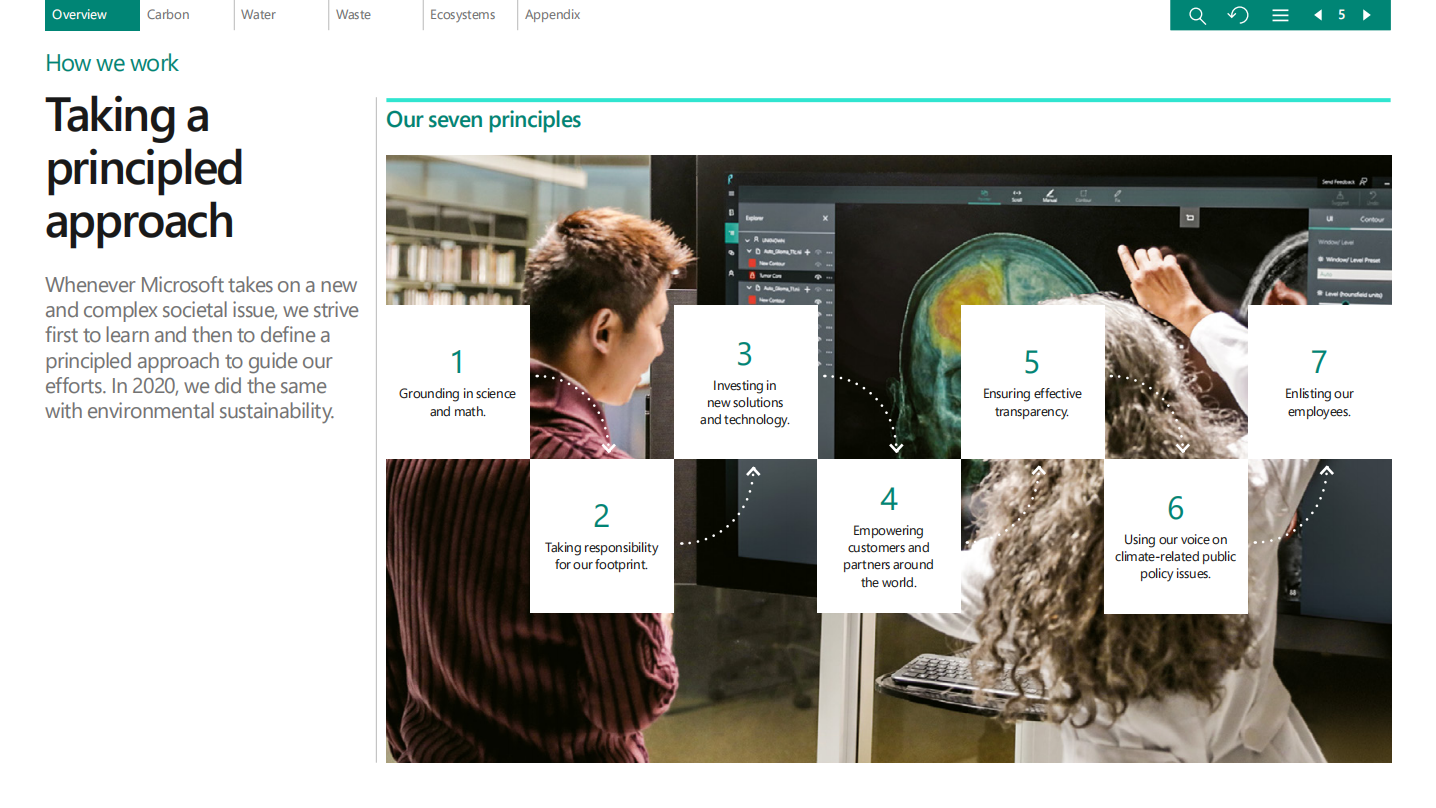Image resolution: width=1436 pixels, height=808 pixels.
Task: Click the circular go-back arrow icon
Action: tap(1238, 15)
